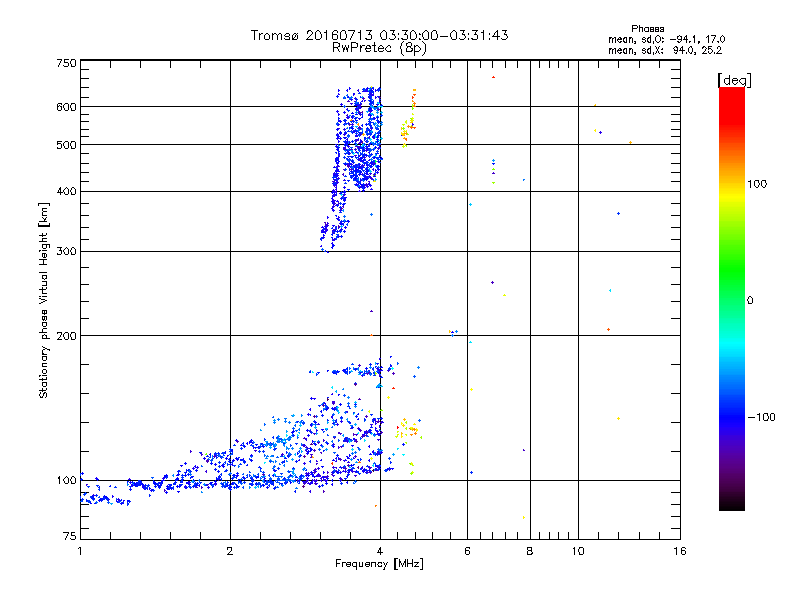The width and height of the screenshot is (800, 600).
Task: Click the y-axis '750' tick label
Action: pyautogui.click(x=67, y=63)
